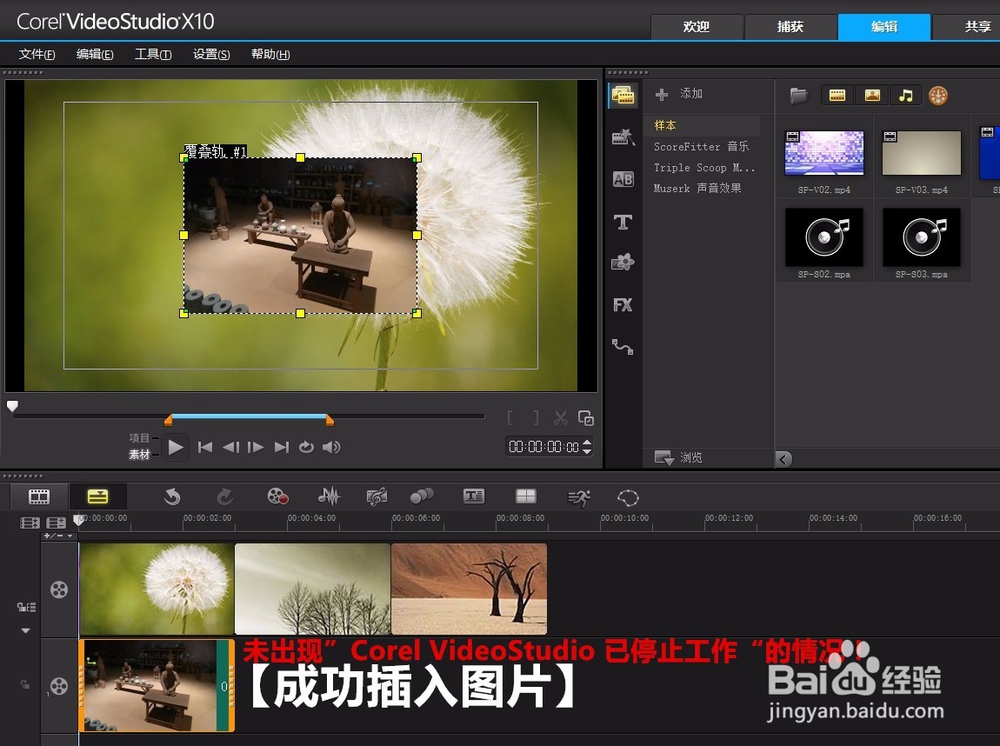Jump to End of clip
The height and width of the screenshot is (746, 1000).
[x=281, y=447]
